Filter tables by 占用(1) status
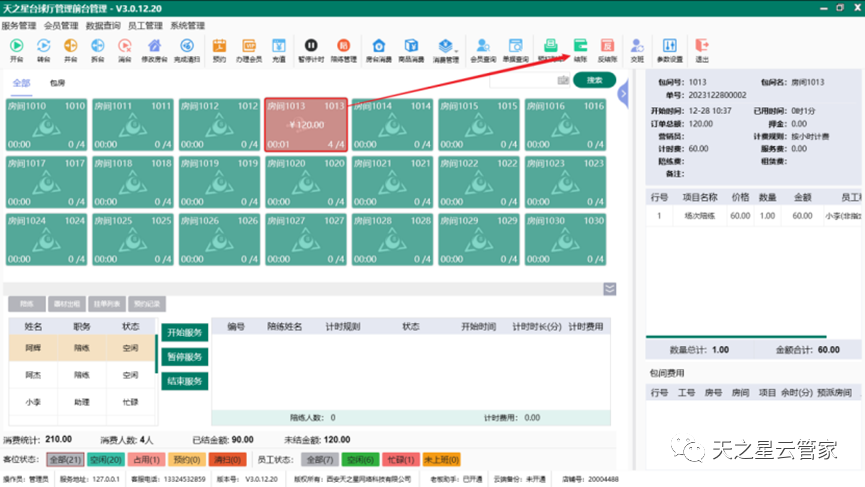 click(x=146, y=459)
